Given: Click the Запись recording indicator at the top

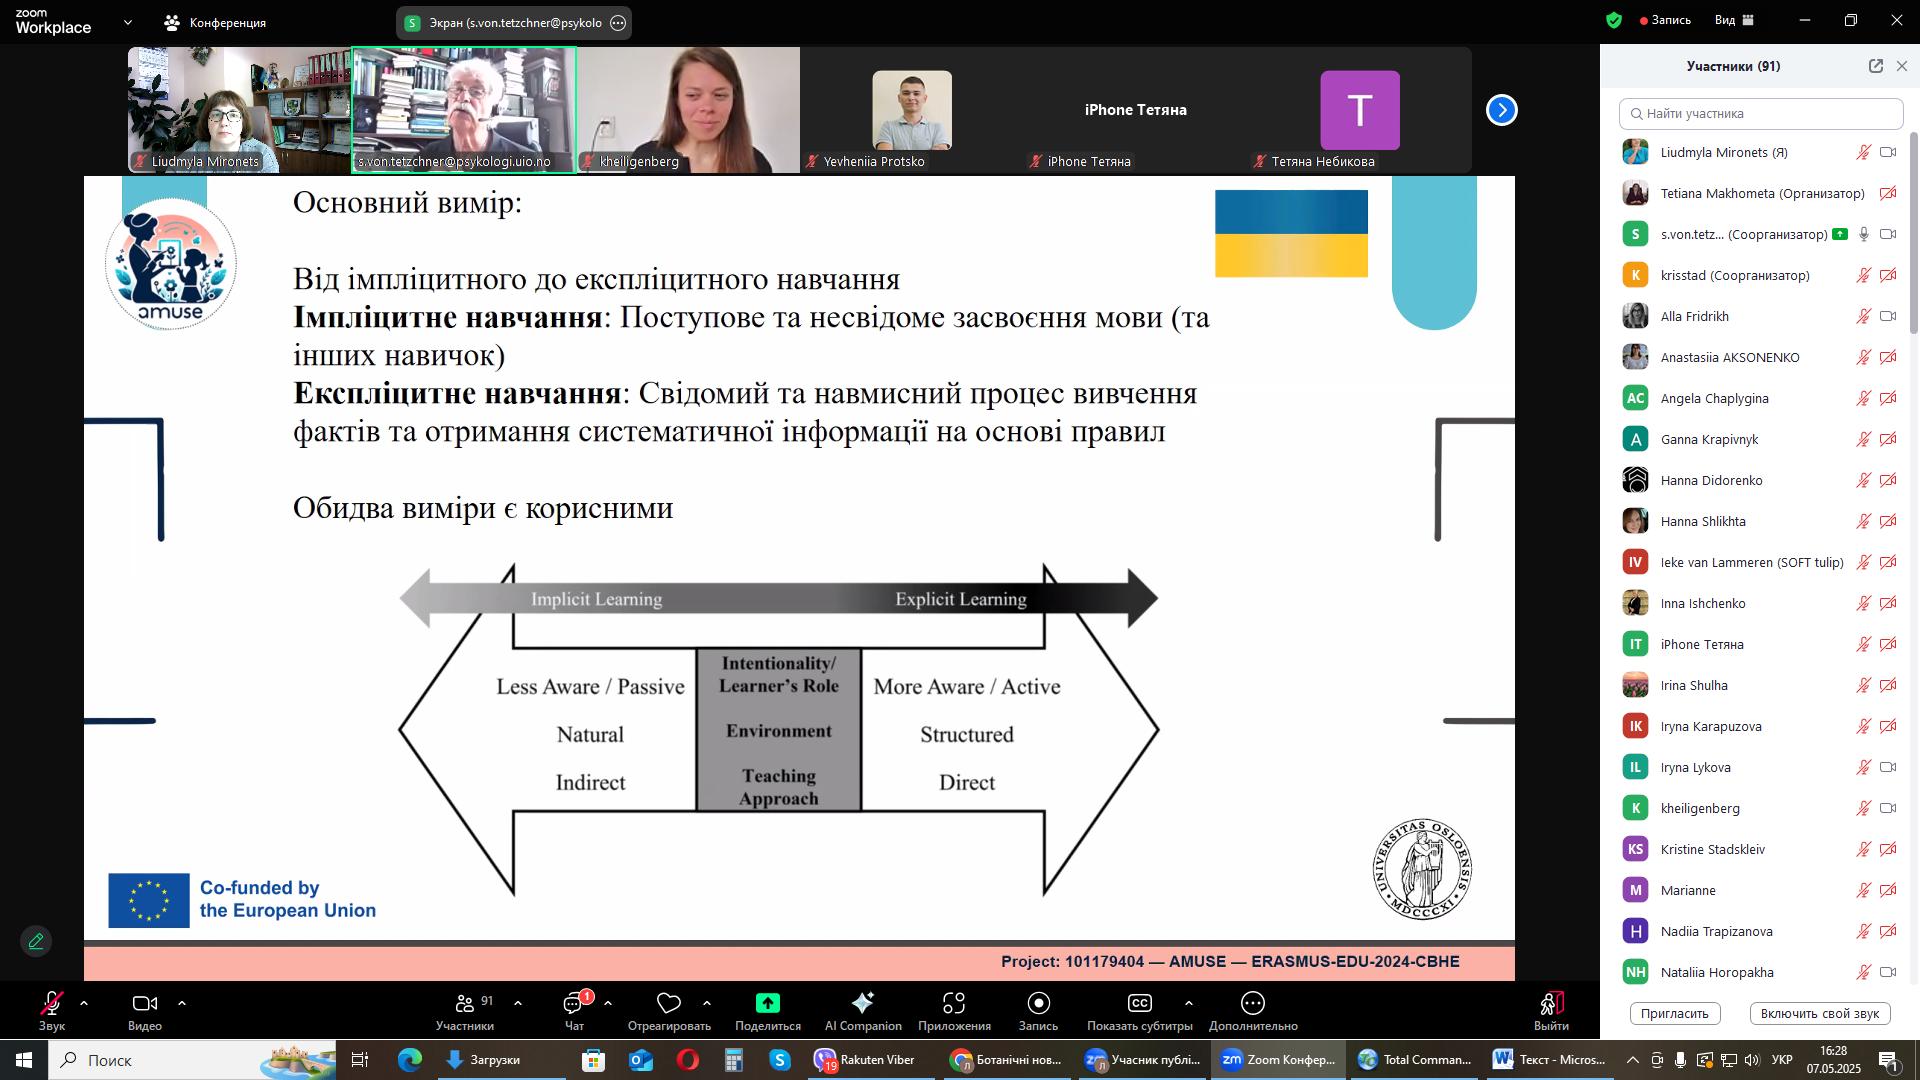Looking at the screenshot, I should 1665,20.
